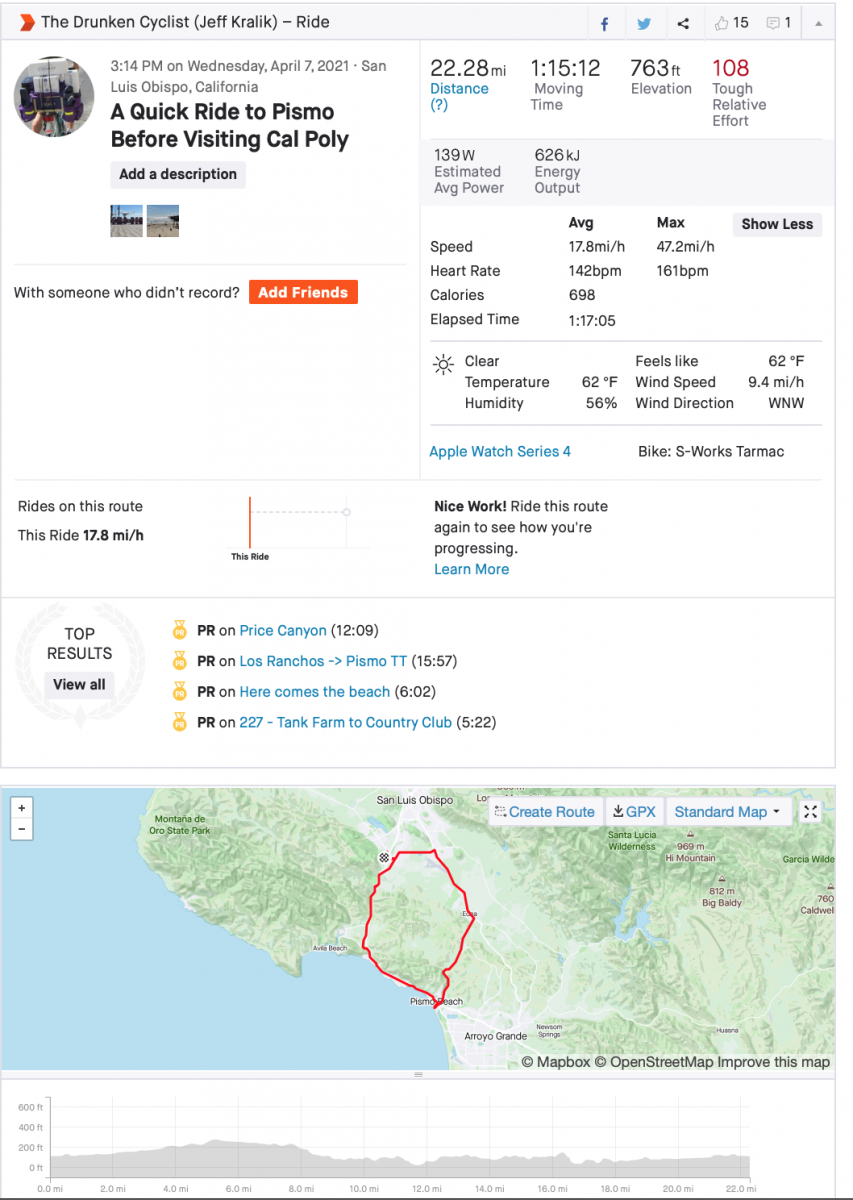The width and height of the screenshot is (853, 1200).
Task: Collapse stats with Show Less
Action: 777,224
